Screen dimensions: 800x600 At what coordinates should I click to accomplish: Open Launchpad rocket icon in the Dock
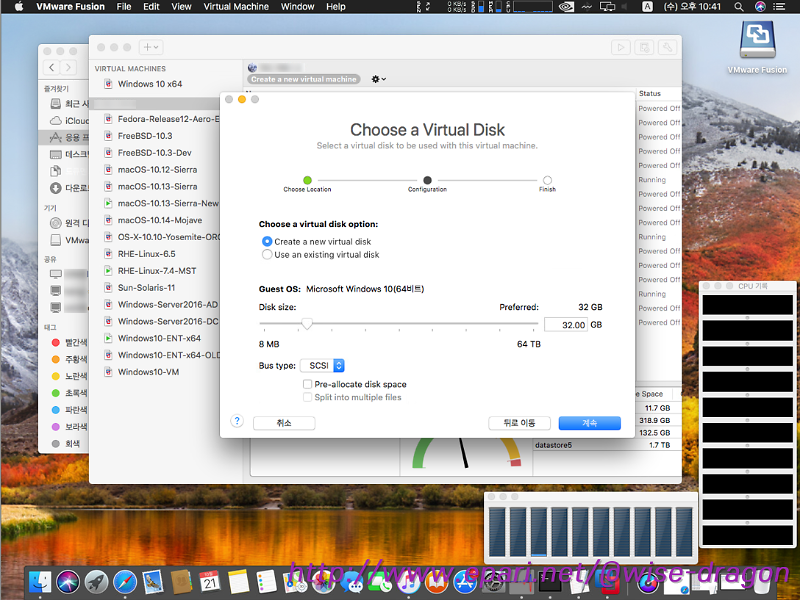coord(96,582)
